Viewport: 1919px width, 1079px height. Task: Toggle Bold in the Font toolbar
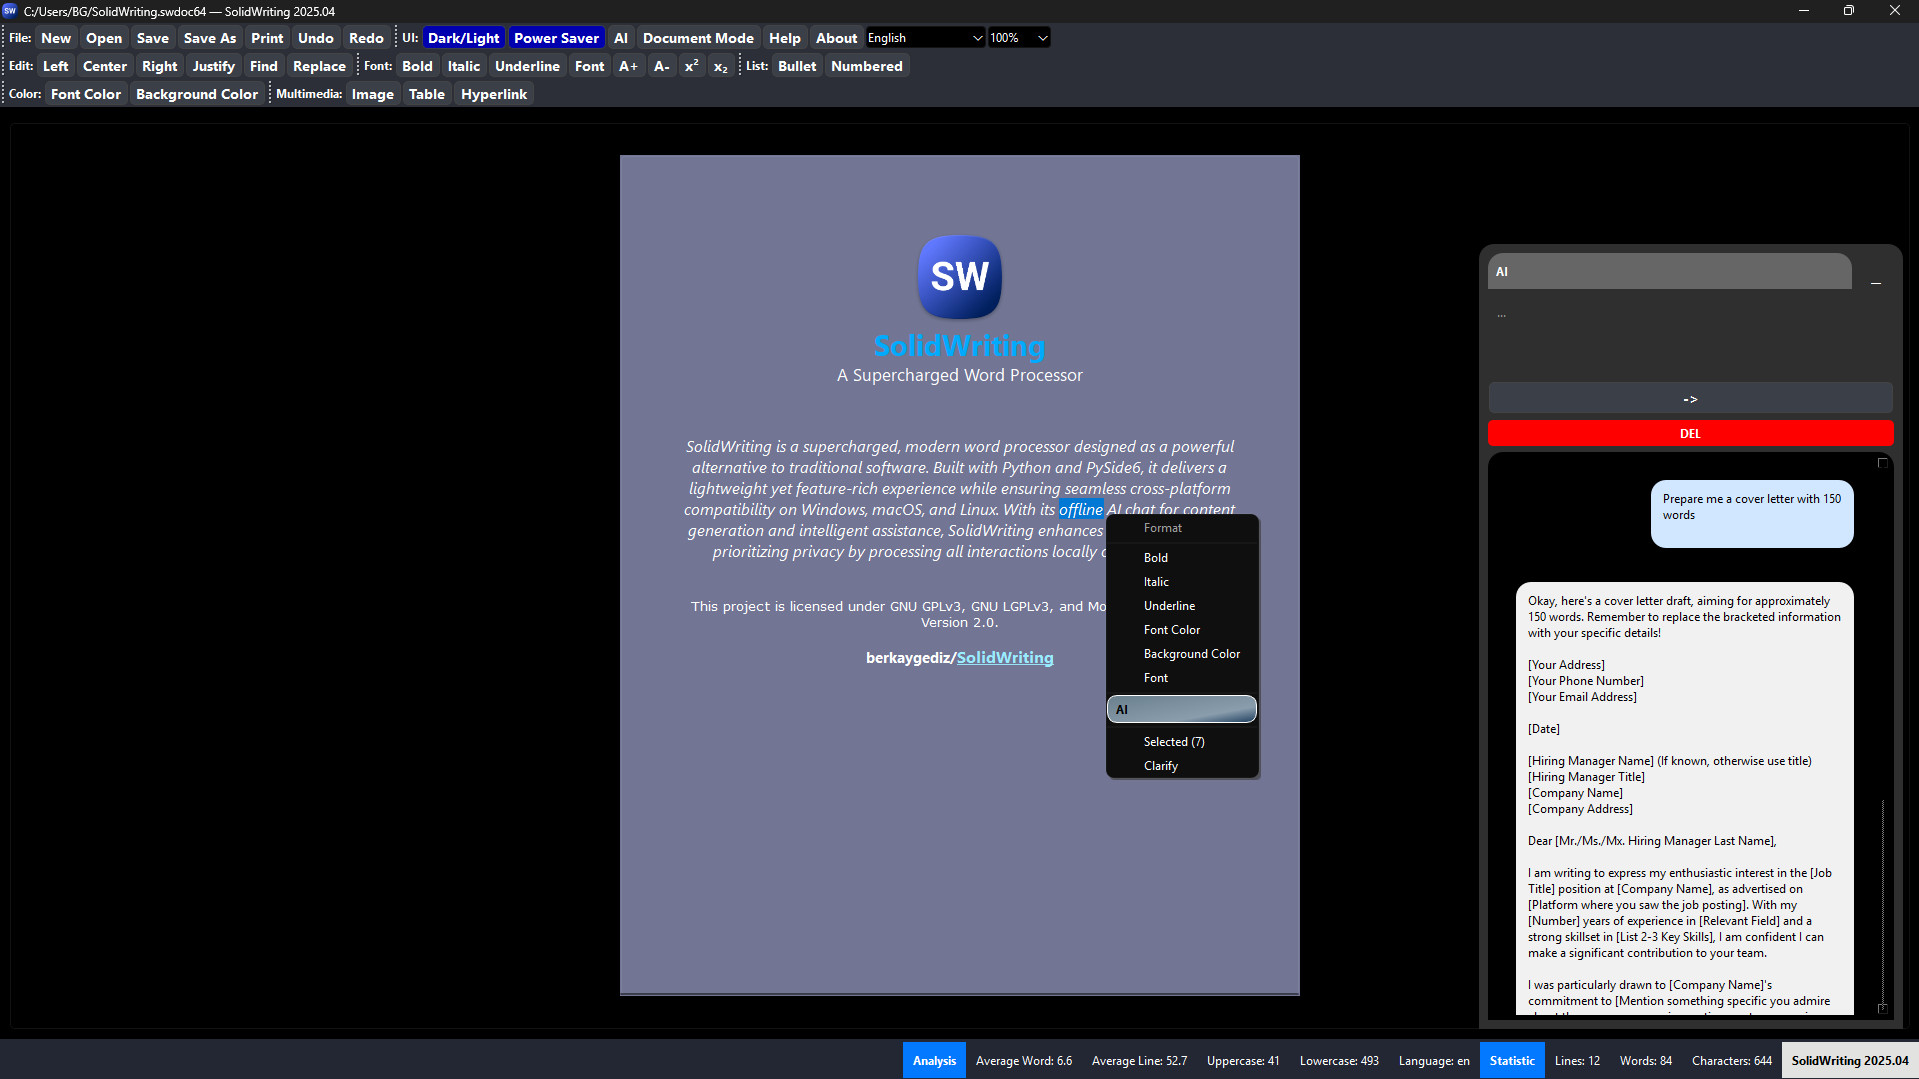coord(417,66)
